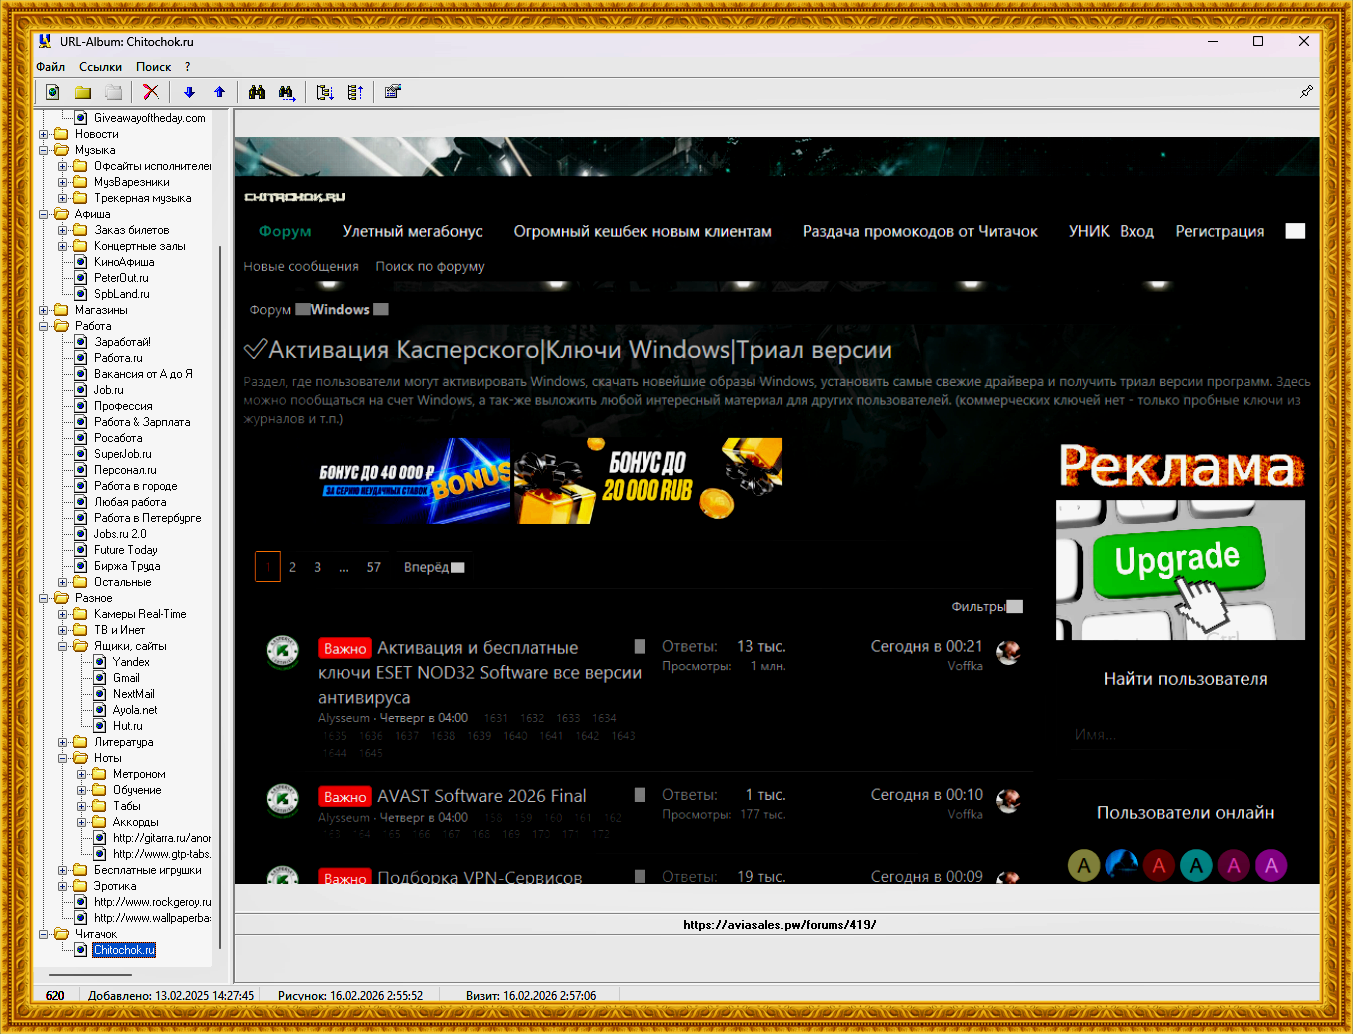1353x1034 pixels.
Task: Click the pin icon at toolbar right
Action: (1306, 92)
